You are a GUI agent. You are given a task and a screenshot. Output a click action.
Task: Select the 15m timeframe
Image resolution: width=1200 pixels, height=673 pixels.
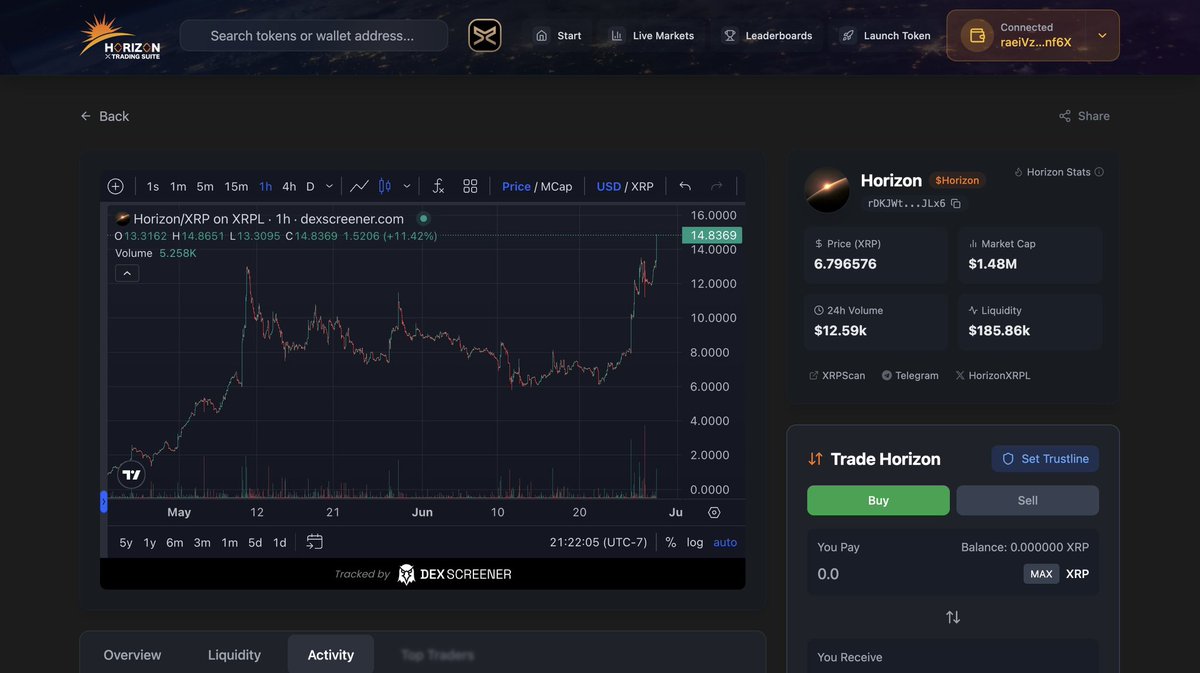point(236,186)
